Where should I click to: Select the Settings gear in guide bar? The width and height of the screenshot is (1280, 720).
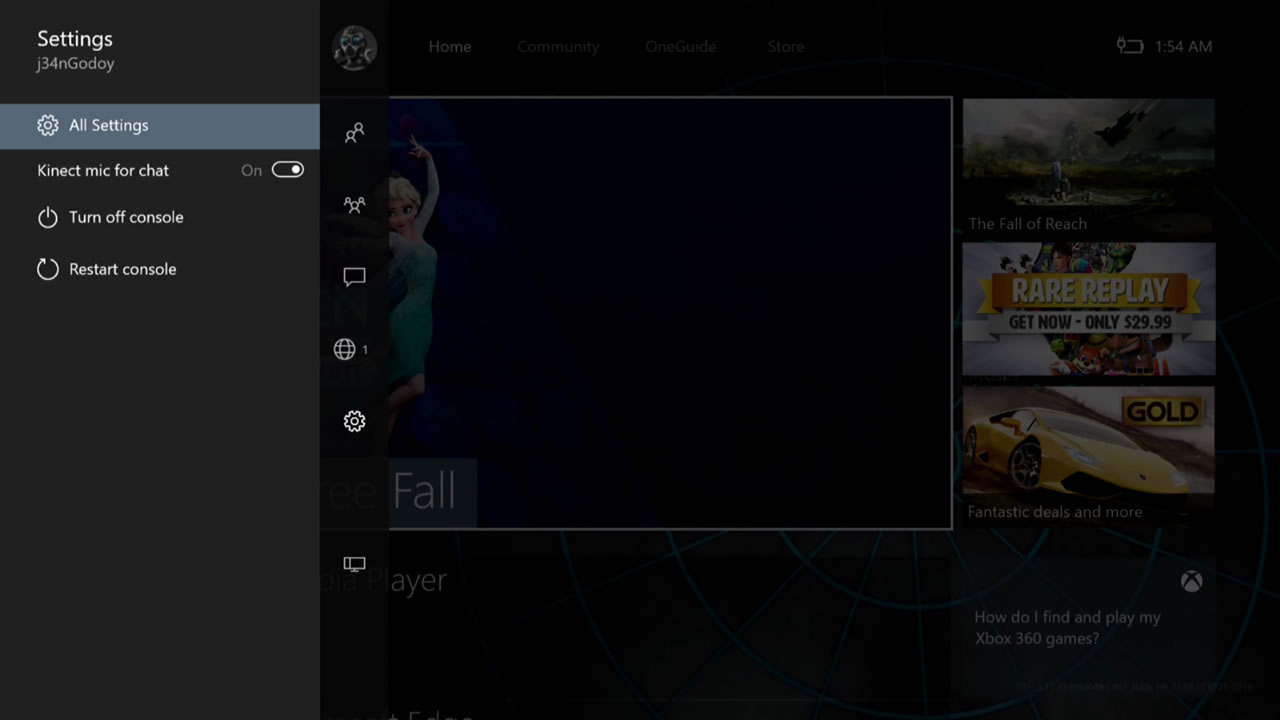354,421
